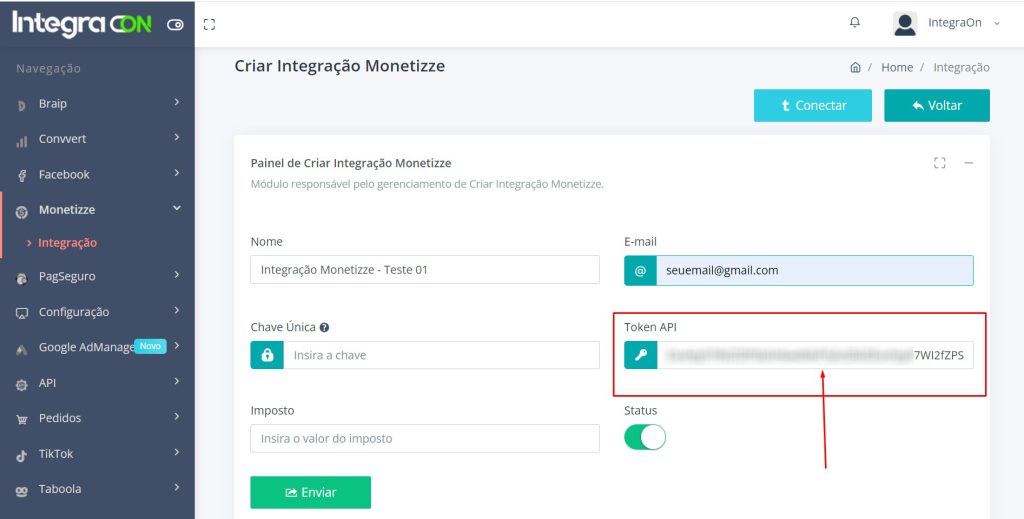Toggle the Status switch off
The width and height of the screenshot is (1024, 519).
(x=645, y=437)
